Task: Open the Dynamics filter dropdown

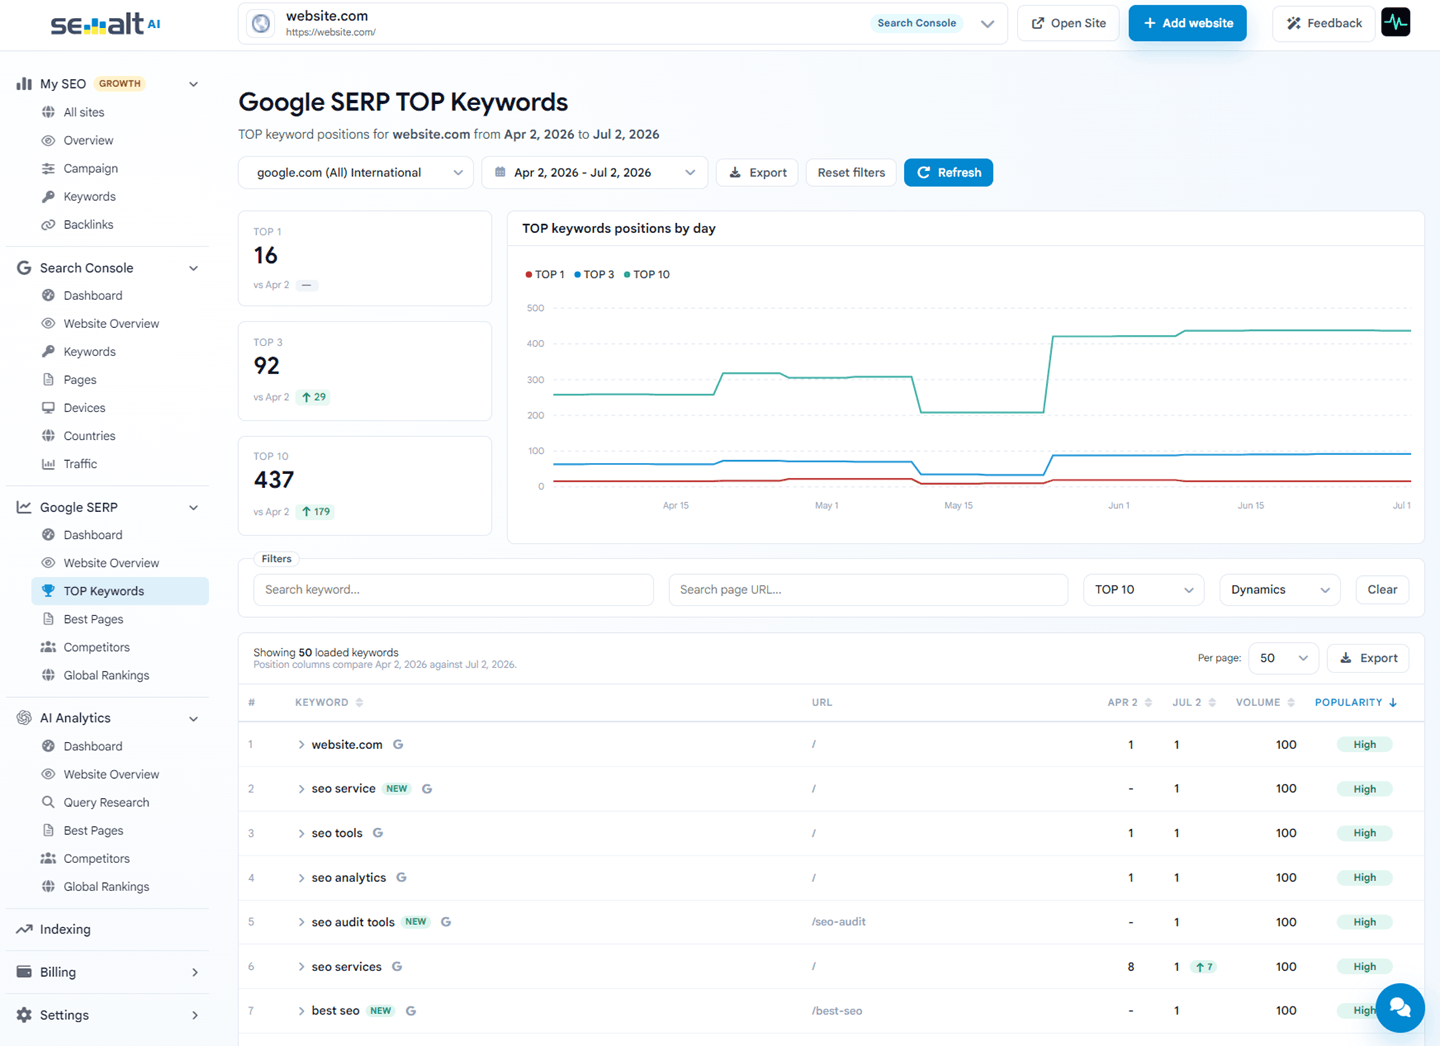Action: click(1280, 589)
